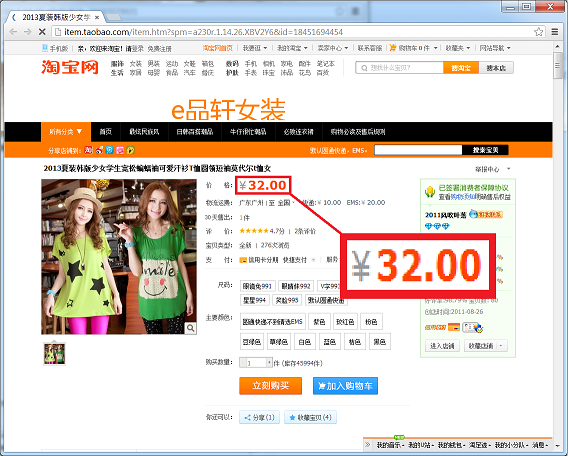
Task: Open 购物必读及售后规则 nav tab
Action: [358, 132]
